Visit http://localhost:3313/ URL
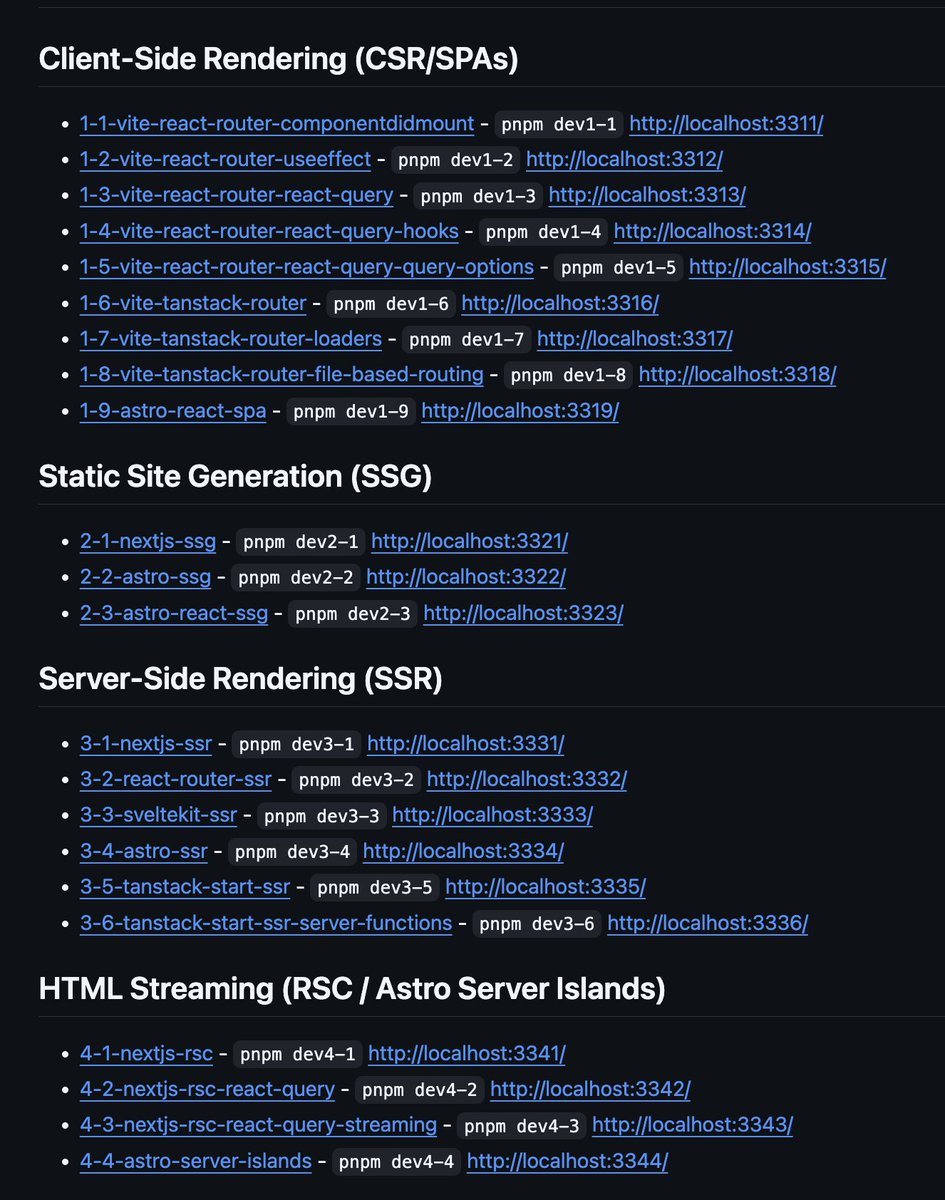 647,196
